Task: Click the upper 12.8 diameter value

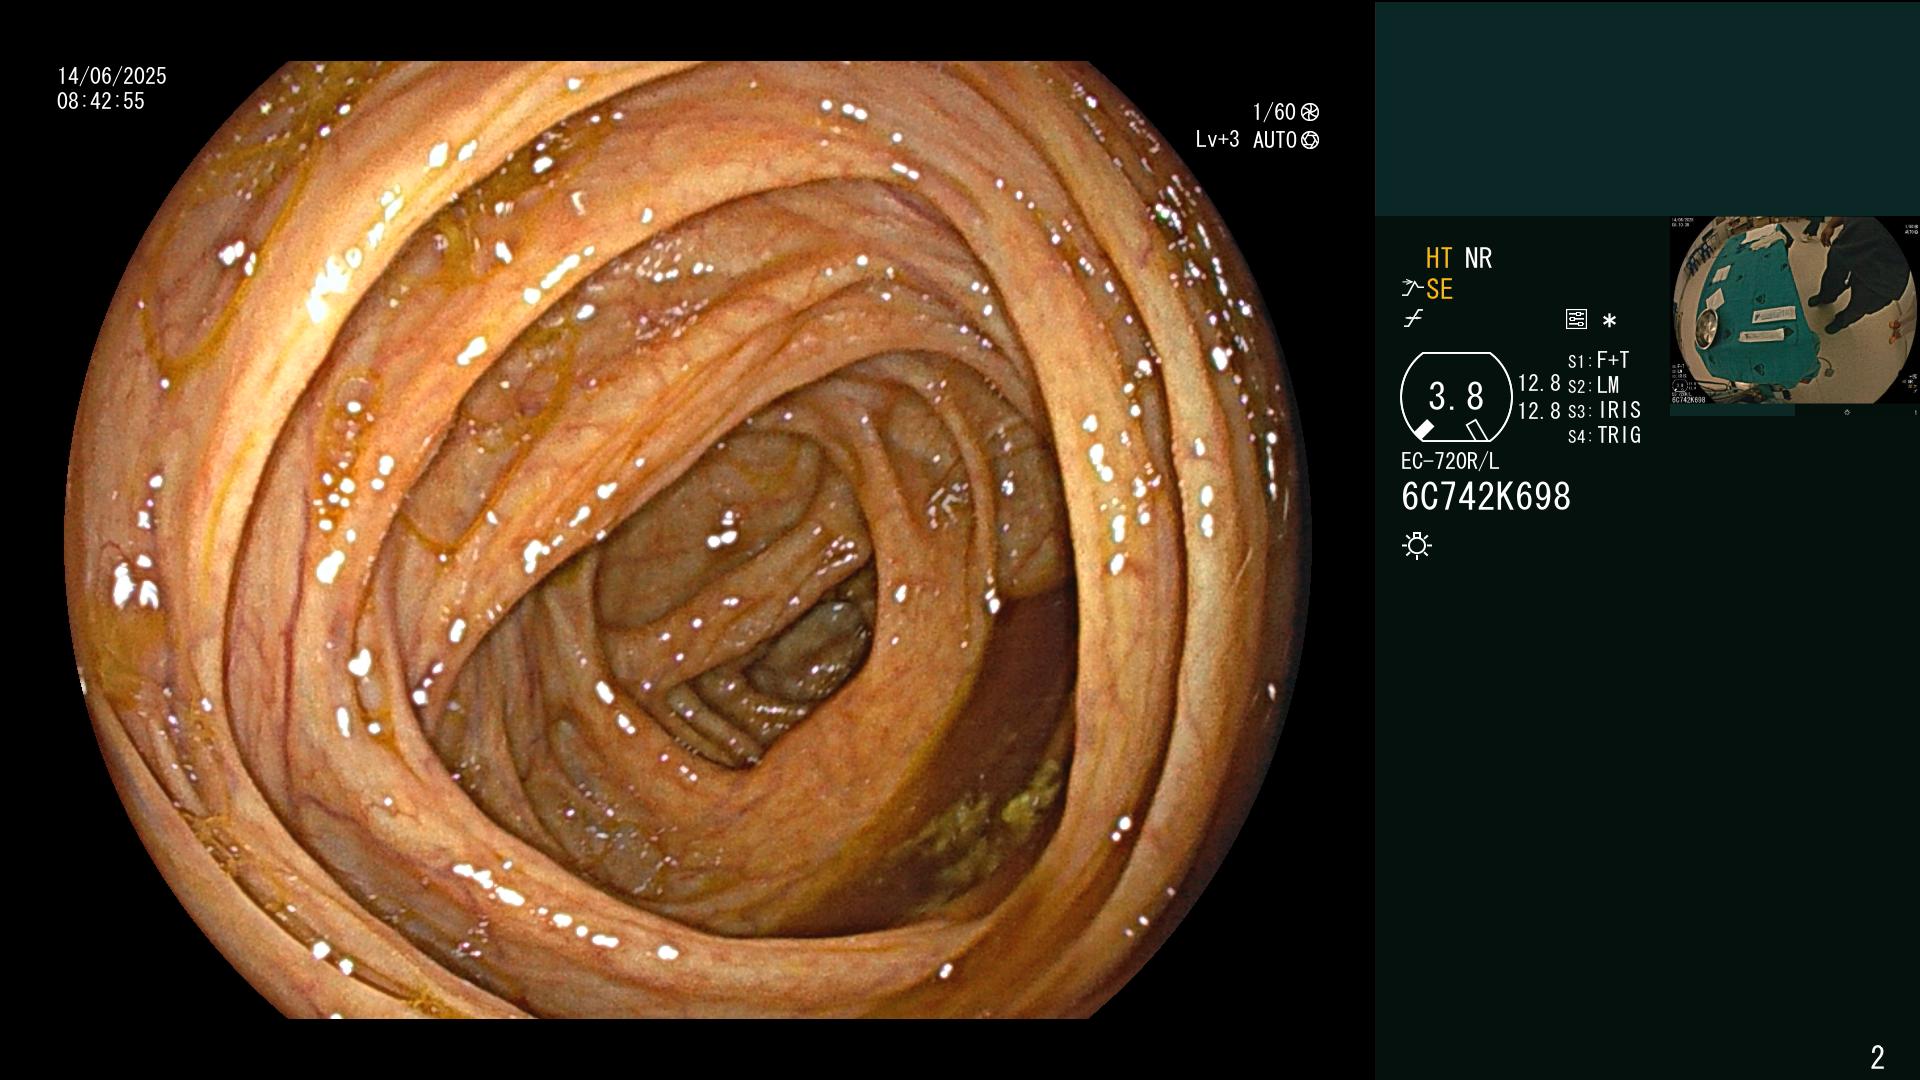Action: (1539, 383)
